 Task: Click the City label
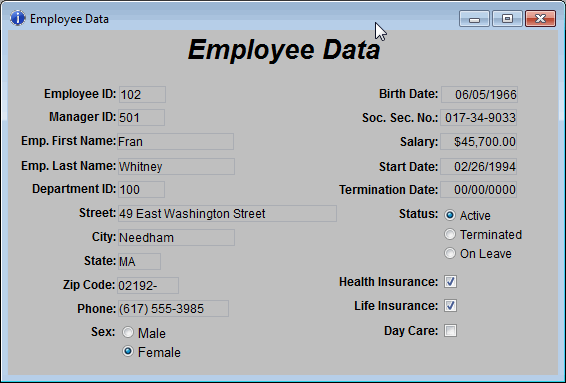pyautogui.click(x=104, y=237)
